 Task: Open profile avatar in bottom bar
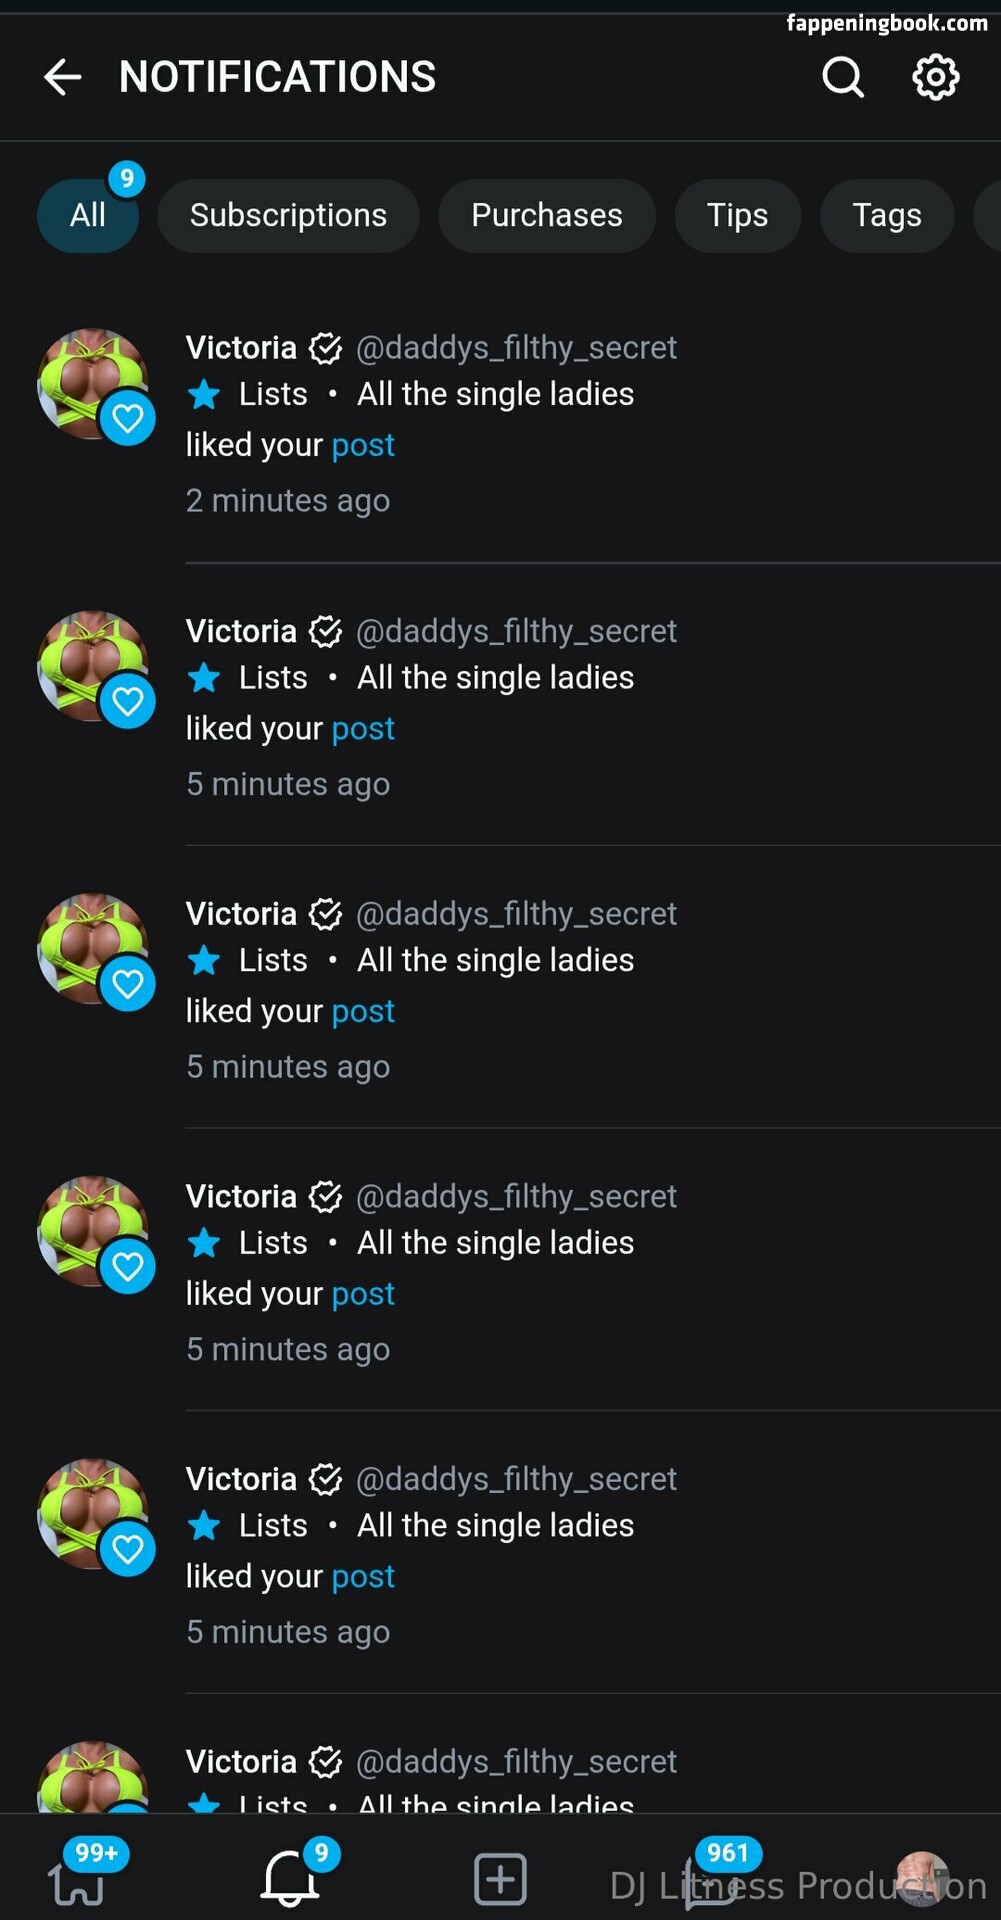coord(921,1878)
